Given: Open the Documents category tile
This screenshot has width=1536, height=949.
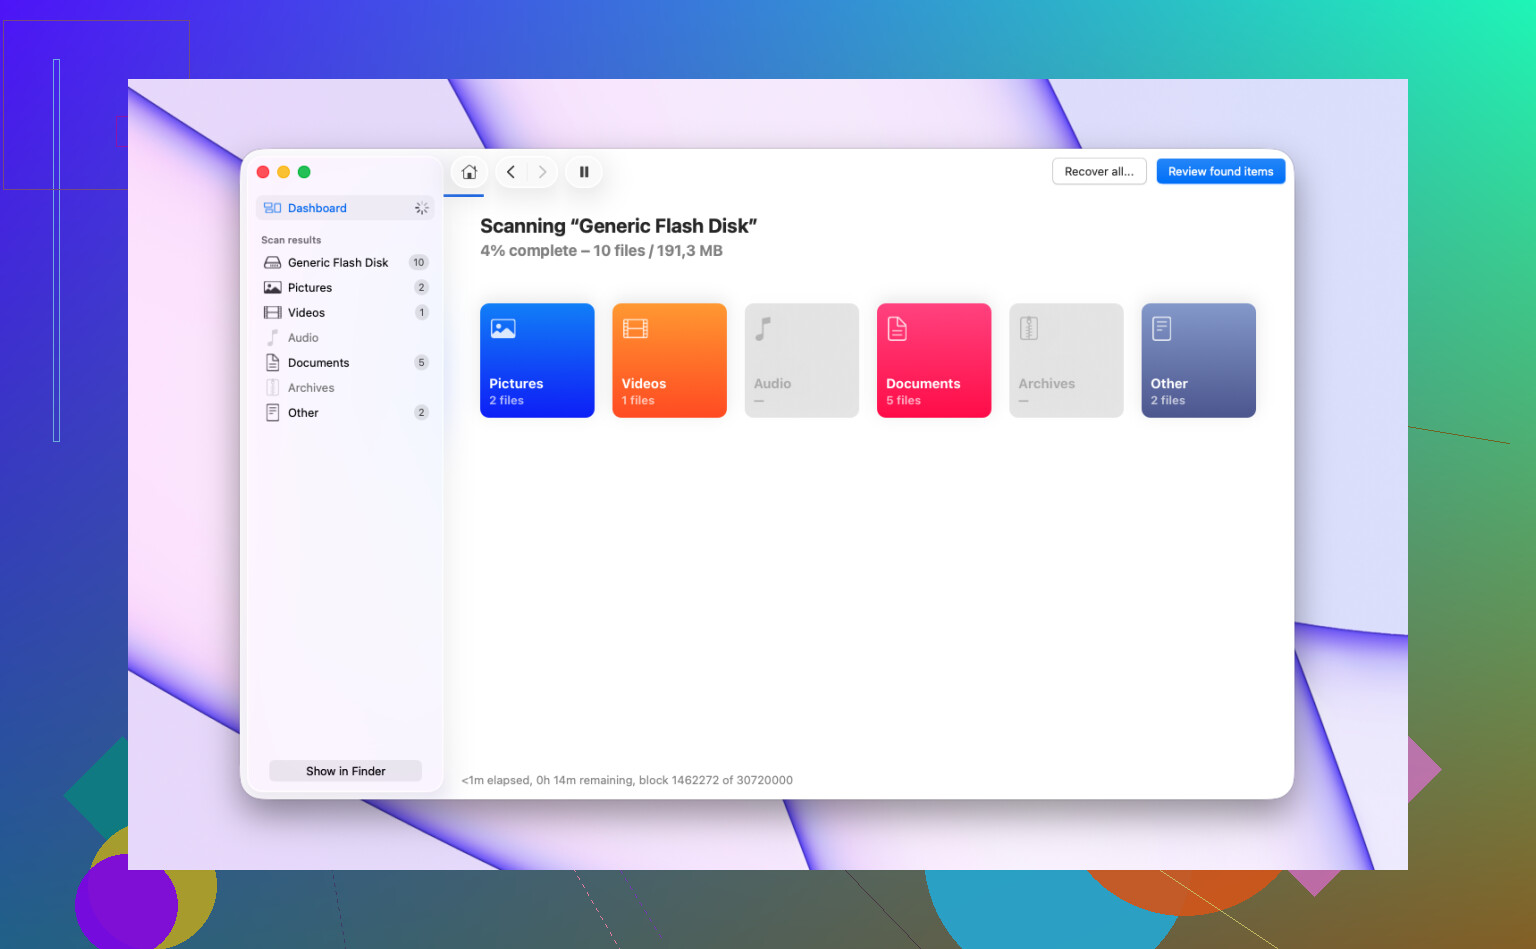Looking at the screenshot, I should [x=934, y=360].
